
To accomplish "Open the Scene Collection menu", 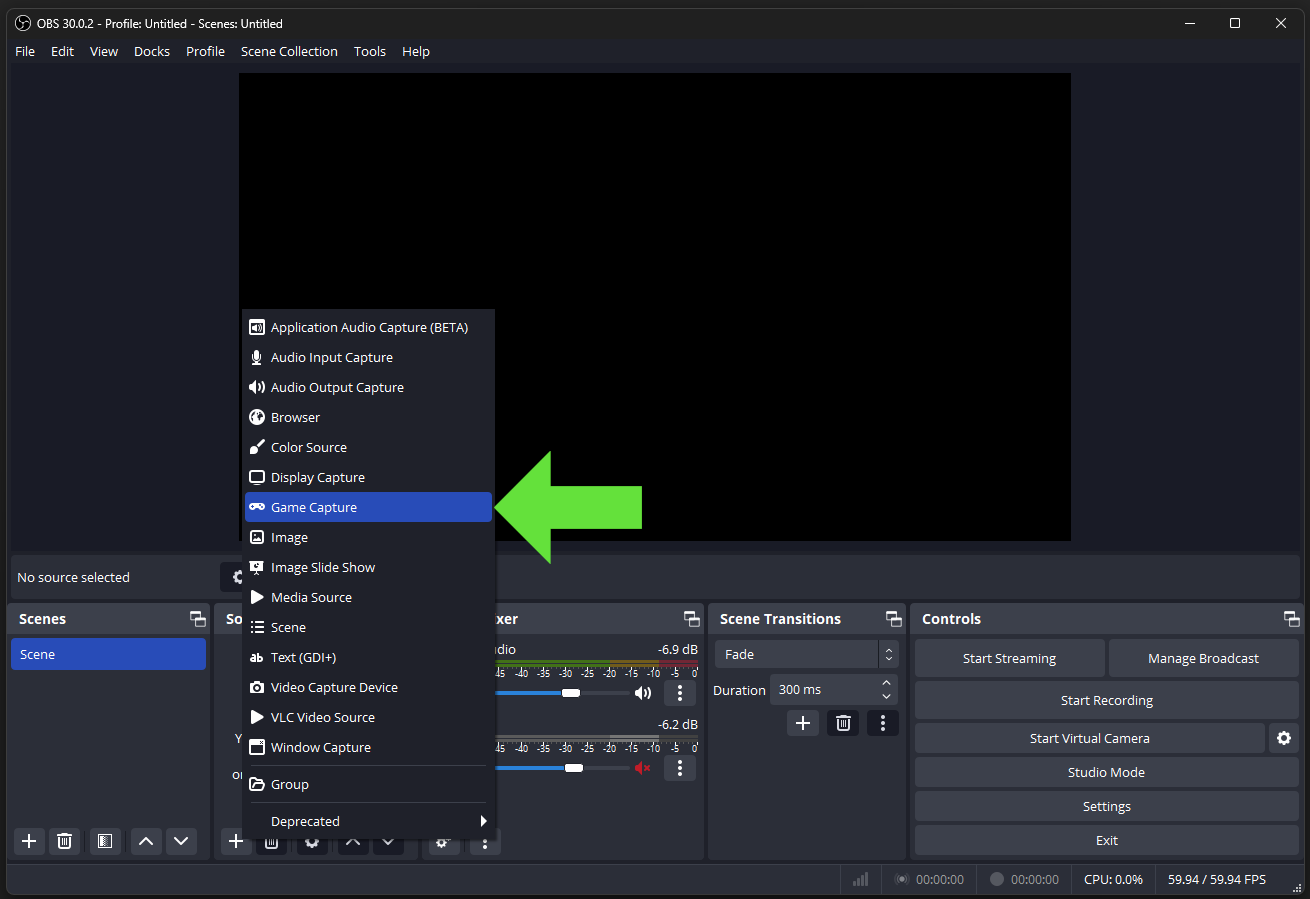I will 289,51.
